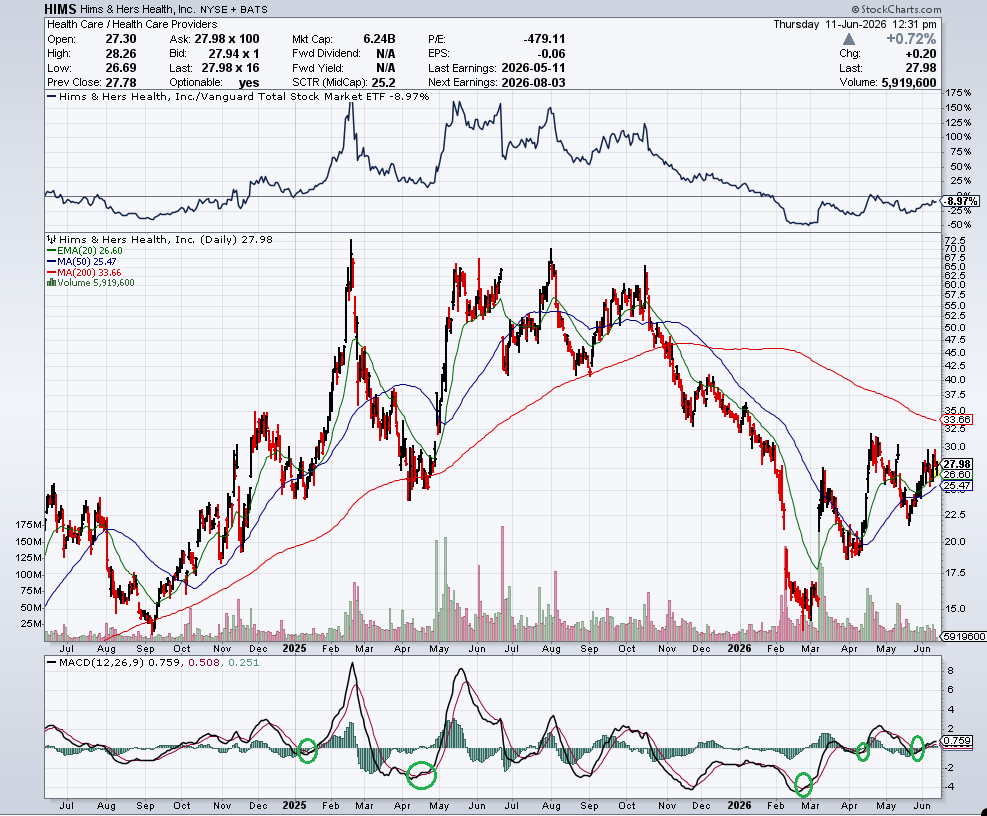The width and height of the screenshot is (987, 816).
Task: Click the 72.5 price axis label
Action: click(x=956, y=241)
